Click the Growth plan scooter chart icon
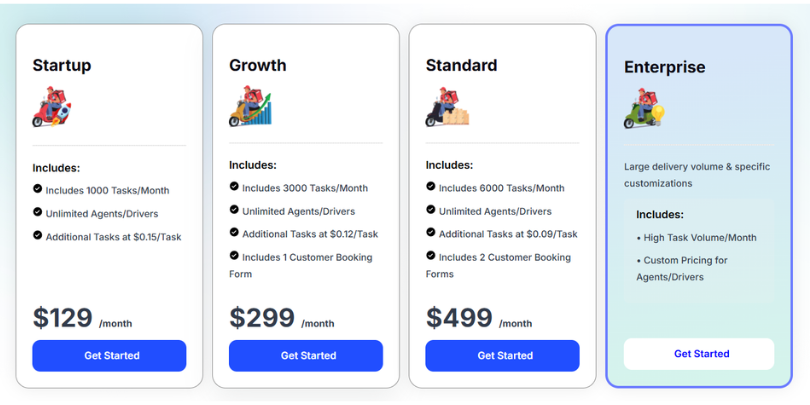The image size is (810, 405). (250, 107)
